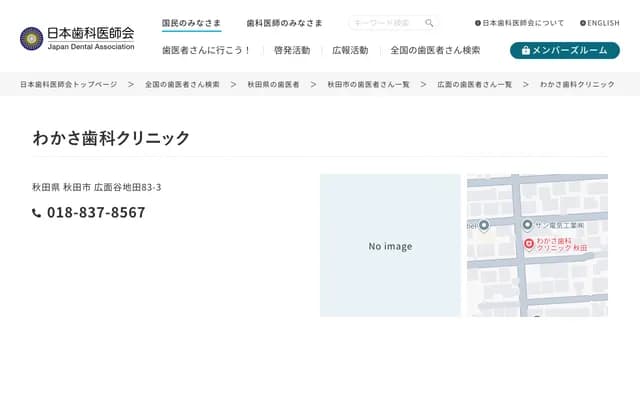640x400 pixels.
Task: Click the keyword search input field
Action: [384, 23]
